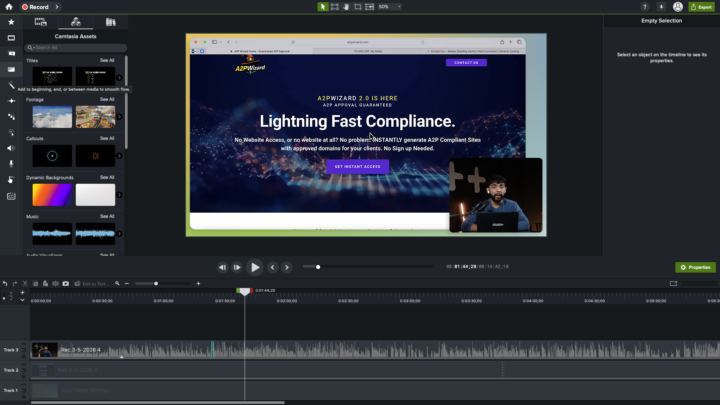Click the timeline zoom slider handle

[155, 283]
